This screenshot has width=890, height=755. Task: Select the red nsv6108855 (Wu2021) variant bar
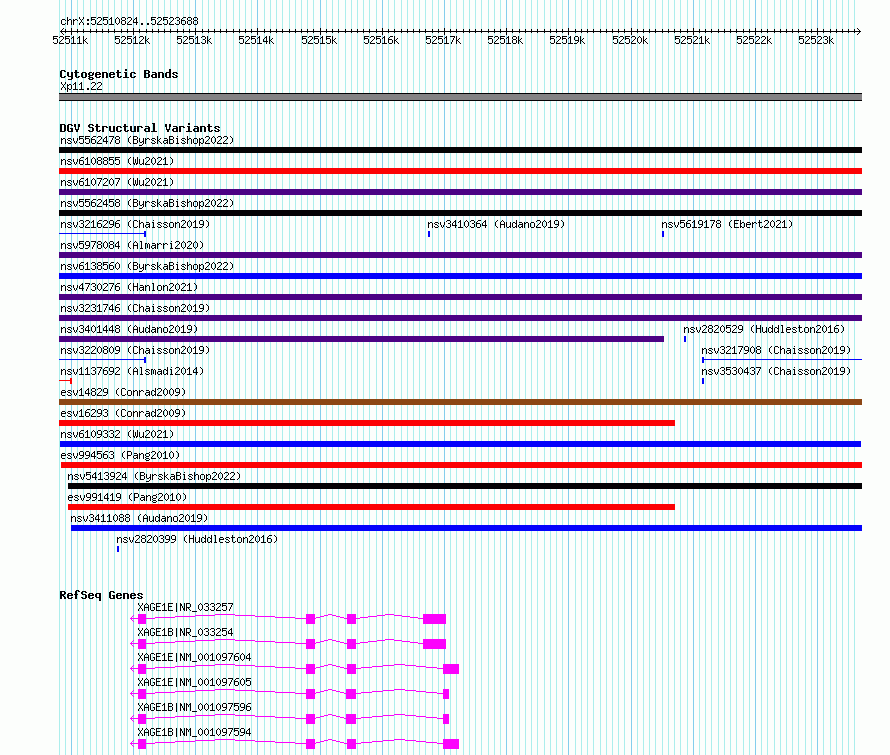[x=460, y=171]
